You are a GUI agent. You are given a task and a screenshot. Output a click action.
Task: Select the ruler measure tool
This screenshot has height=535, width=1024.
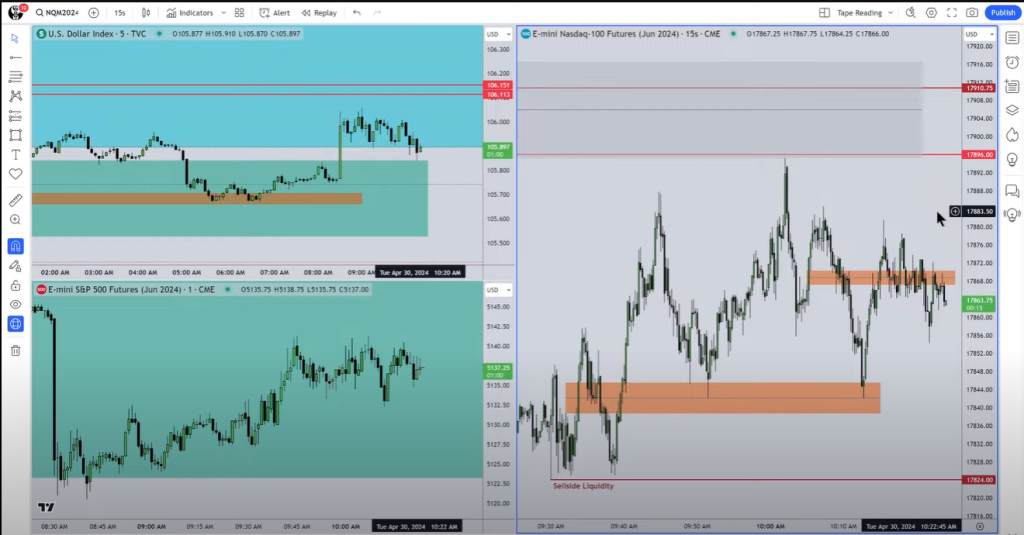pos(15,201)
